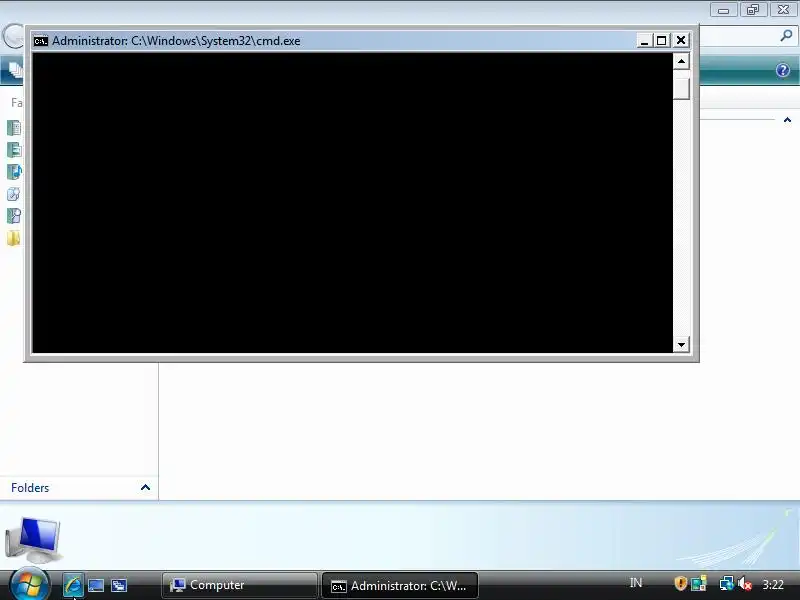
Task: Switch to Administrator cmd taskbar button
Action: [x=400, y=585]
